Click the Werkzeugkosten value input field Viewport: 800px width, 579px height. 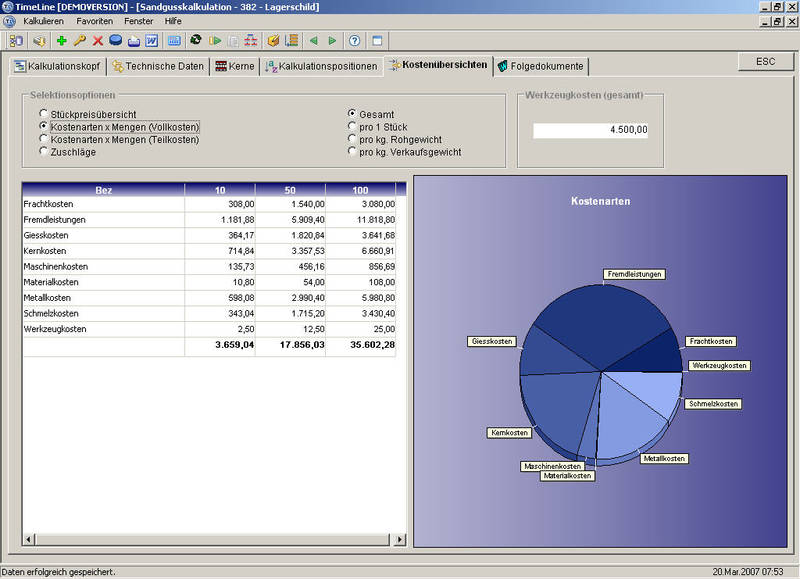[x=591, y=130]
